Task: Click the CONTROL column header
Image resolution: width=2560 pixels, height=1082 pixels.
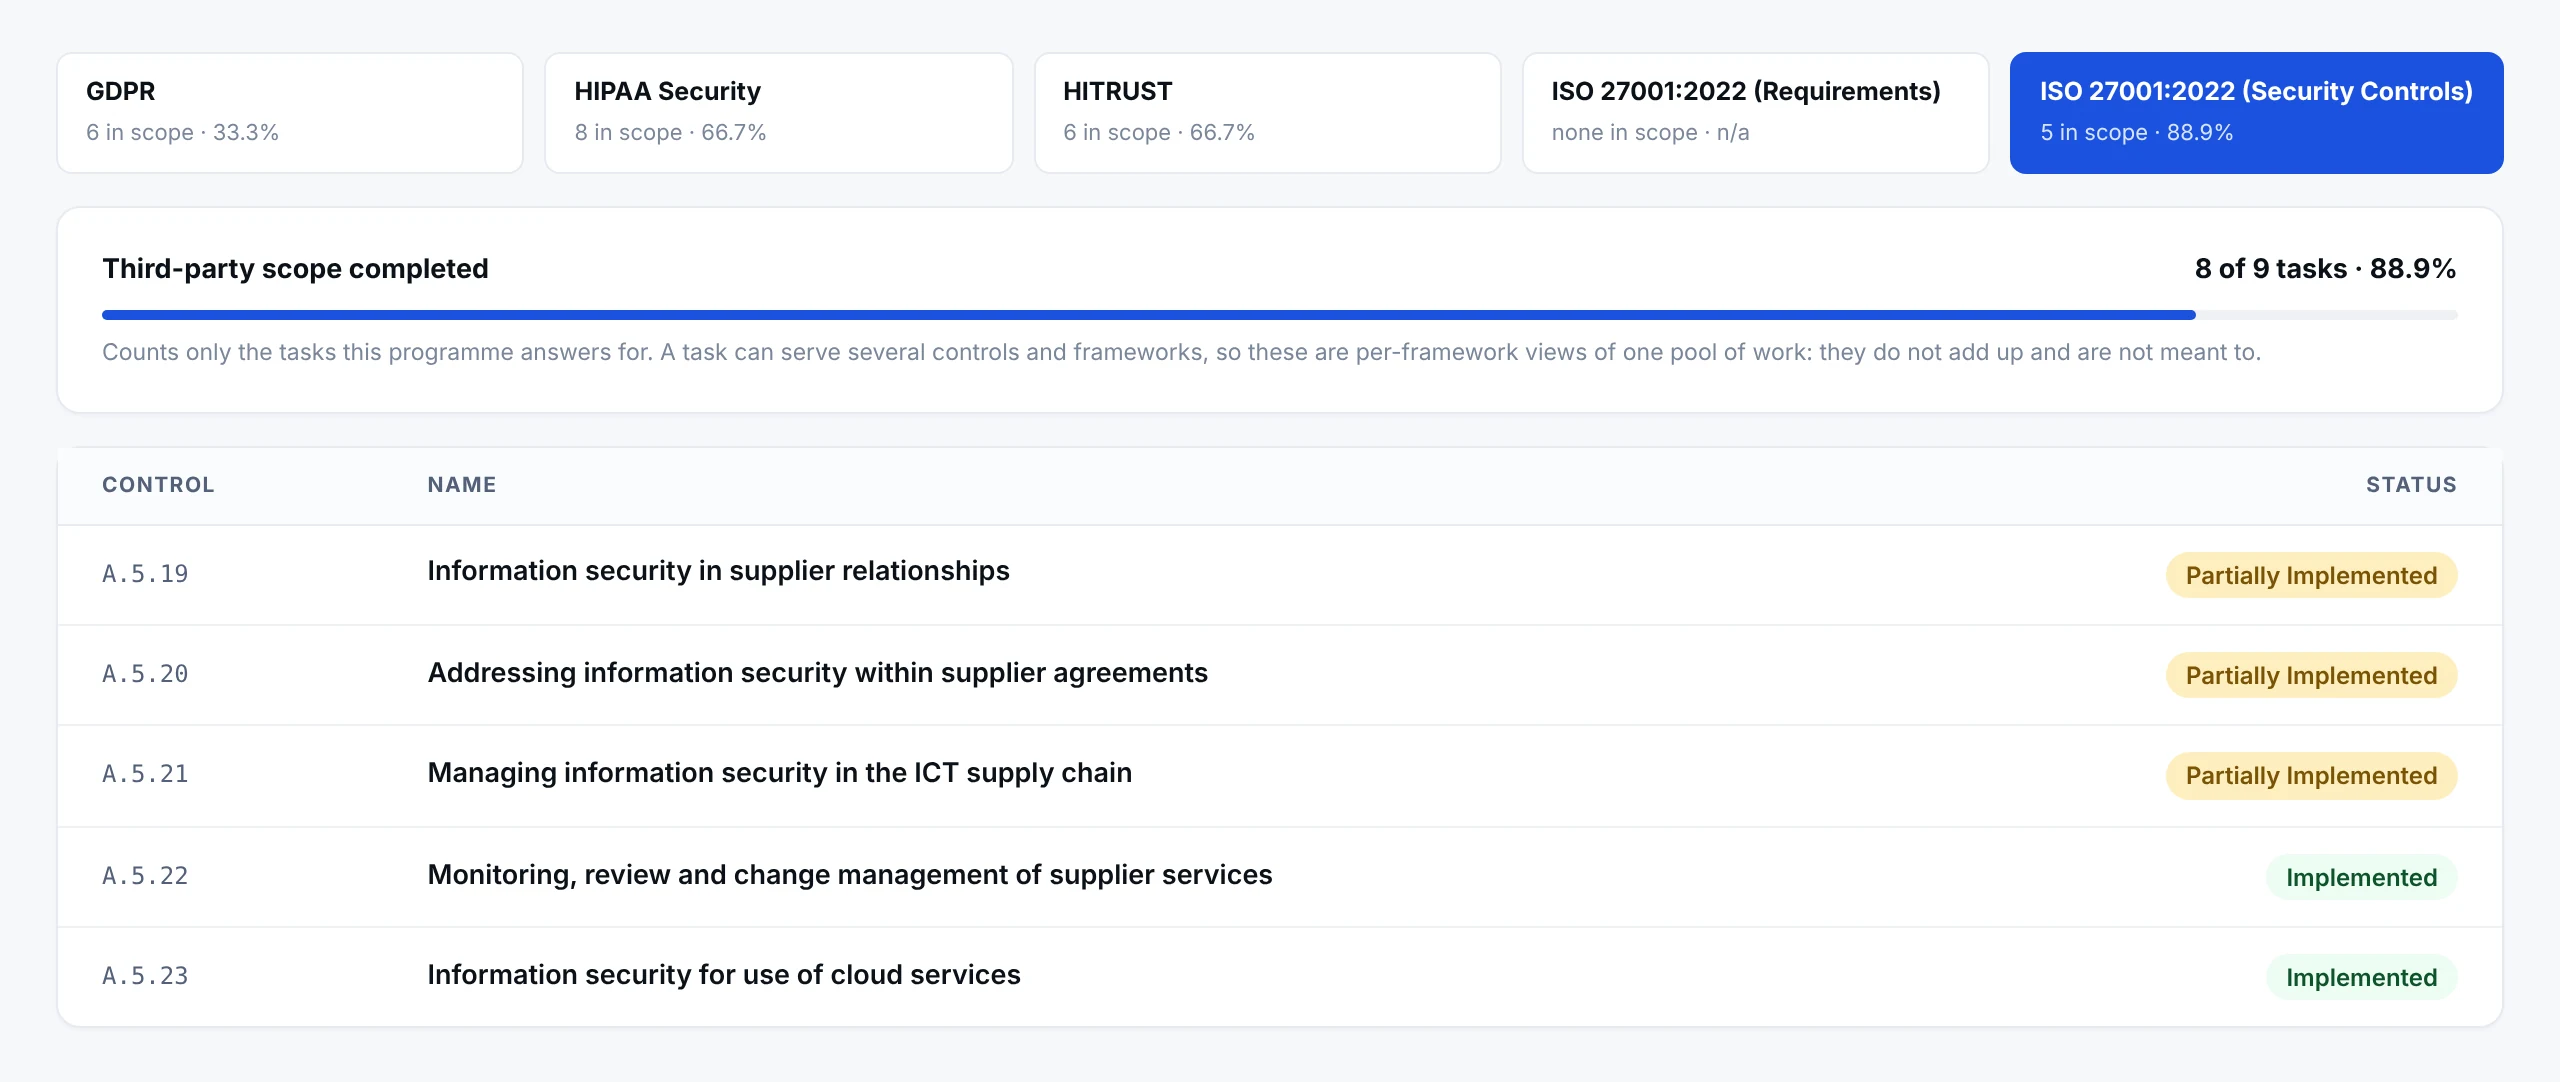Action: point(158,485)
